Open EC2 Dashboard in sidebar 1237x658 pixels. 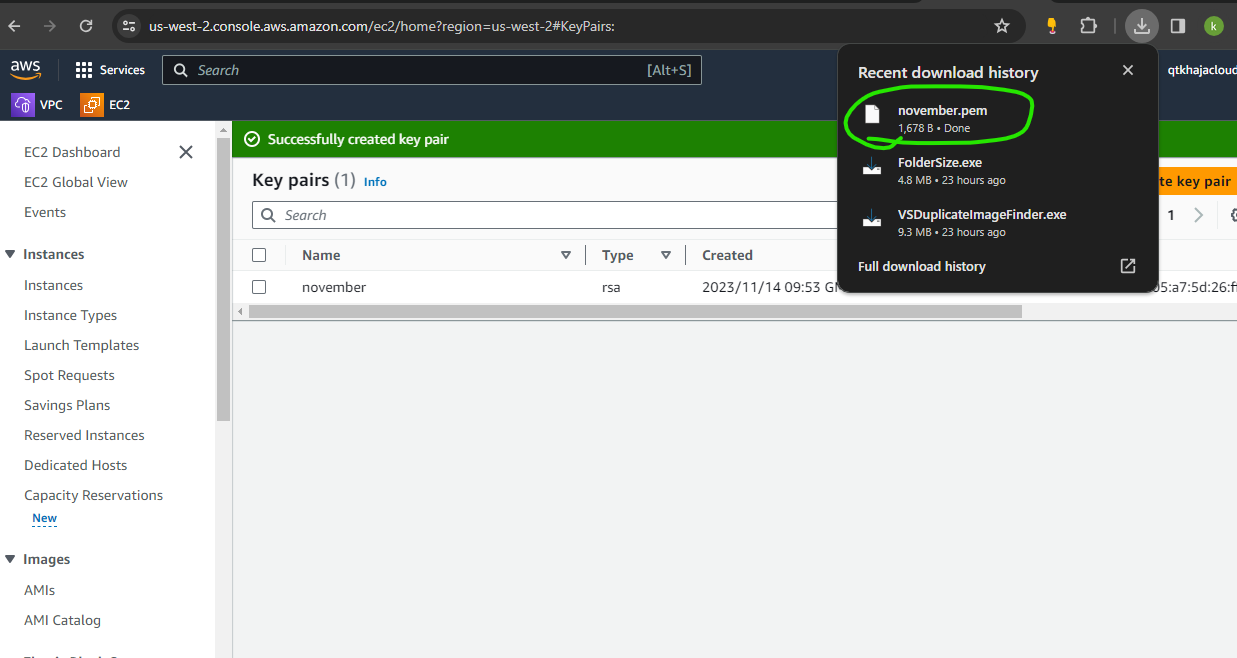[72, 152]
